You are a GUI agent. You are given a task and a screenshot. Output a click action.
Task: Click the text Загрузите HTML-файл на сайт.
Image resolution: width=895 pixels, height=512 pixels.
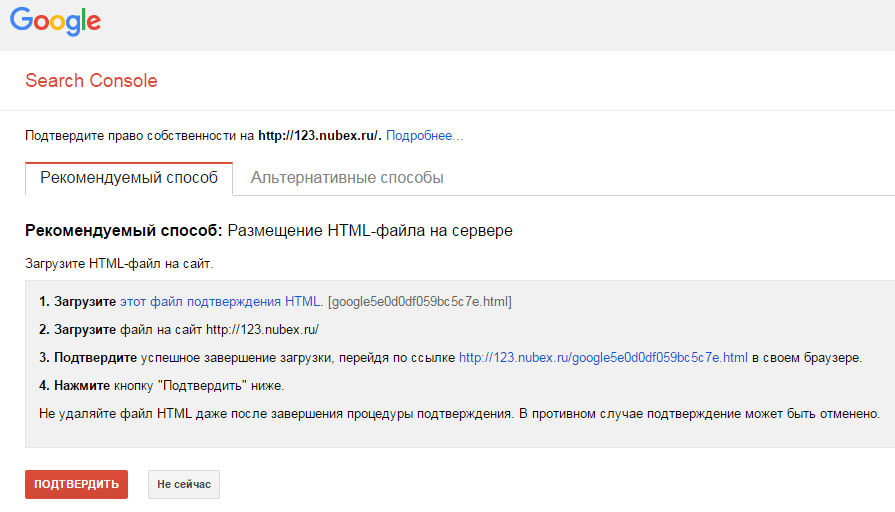click(119, 264)
